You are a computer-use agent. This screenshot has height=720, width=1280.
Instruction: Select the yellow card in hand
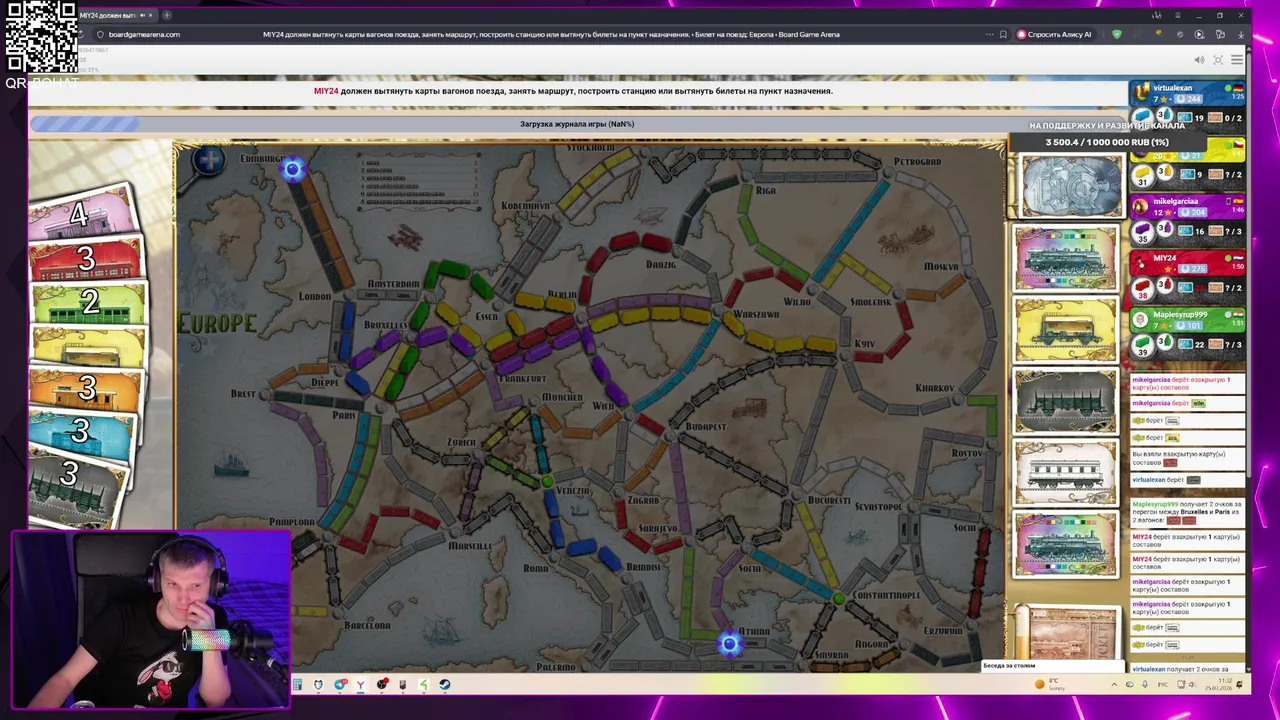click(88, 347)
